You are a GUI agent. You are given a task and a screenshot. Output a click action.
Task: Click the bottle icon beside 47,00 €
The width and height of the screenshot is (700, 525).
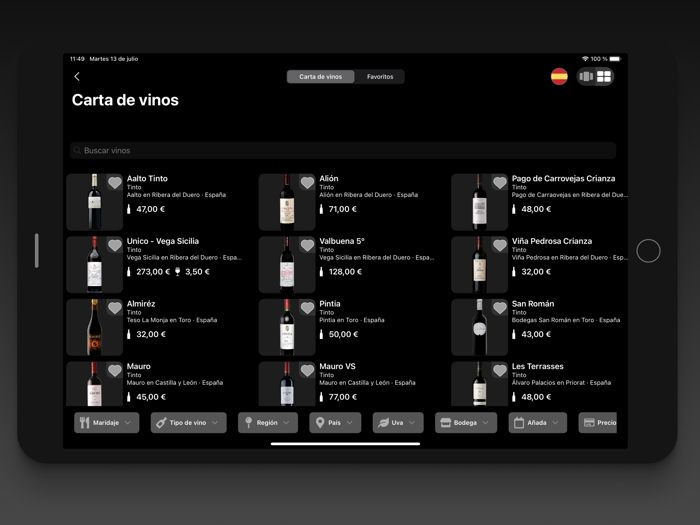tap(129, 209)
